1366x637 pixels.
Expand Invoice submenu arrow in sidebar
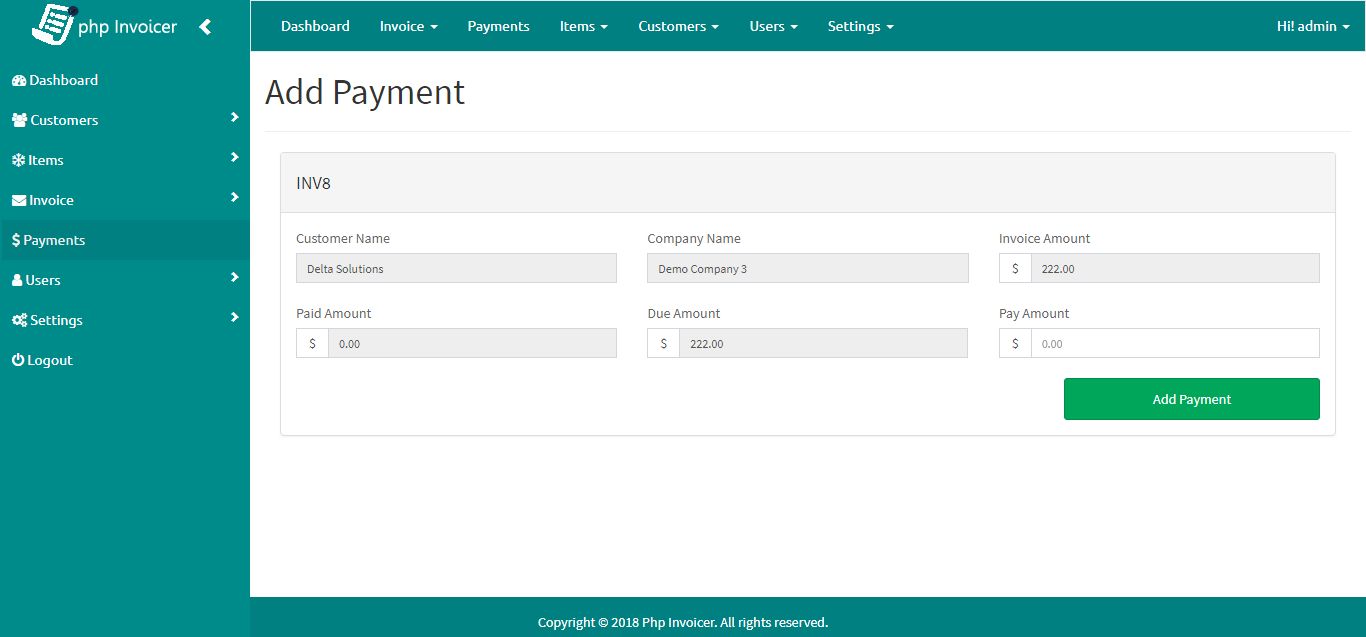click(x=234, y=198)
